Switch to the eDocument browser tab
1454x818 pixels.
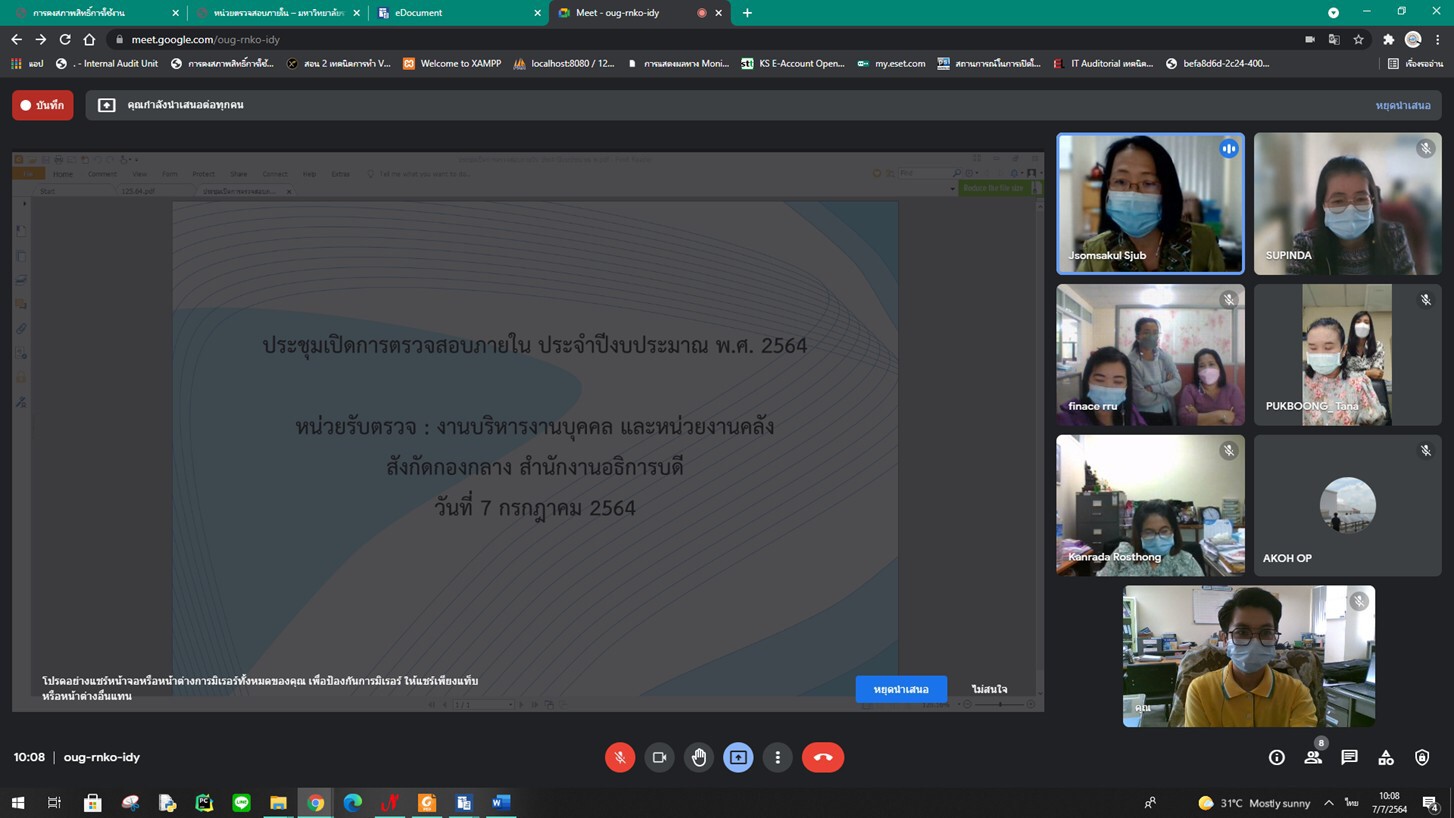[x=456, y=13]
